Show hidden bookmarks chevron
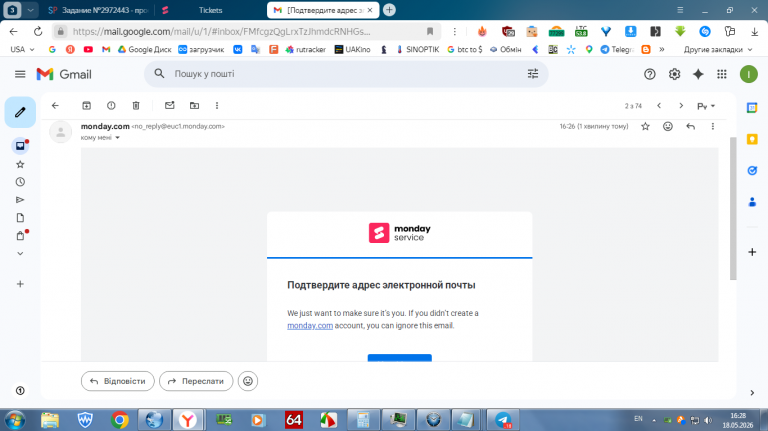Screen dimensions: 768x431 coord(662,49)
